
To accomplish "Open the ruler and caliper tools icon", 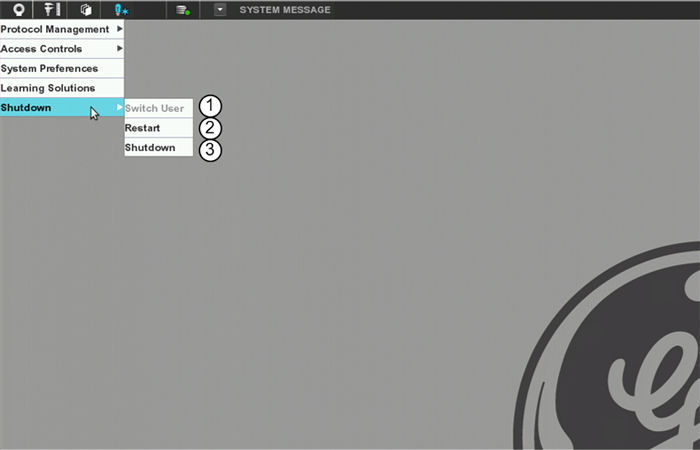I will [x=52, y=10].
